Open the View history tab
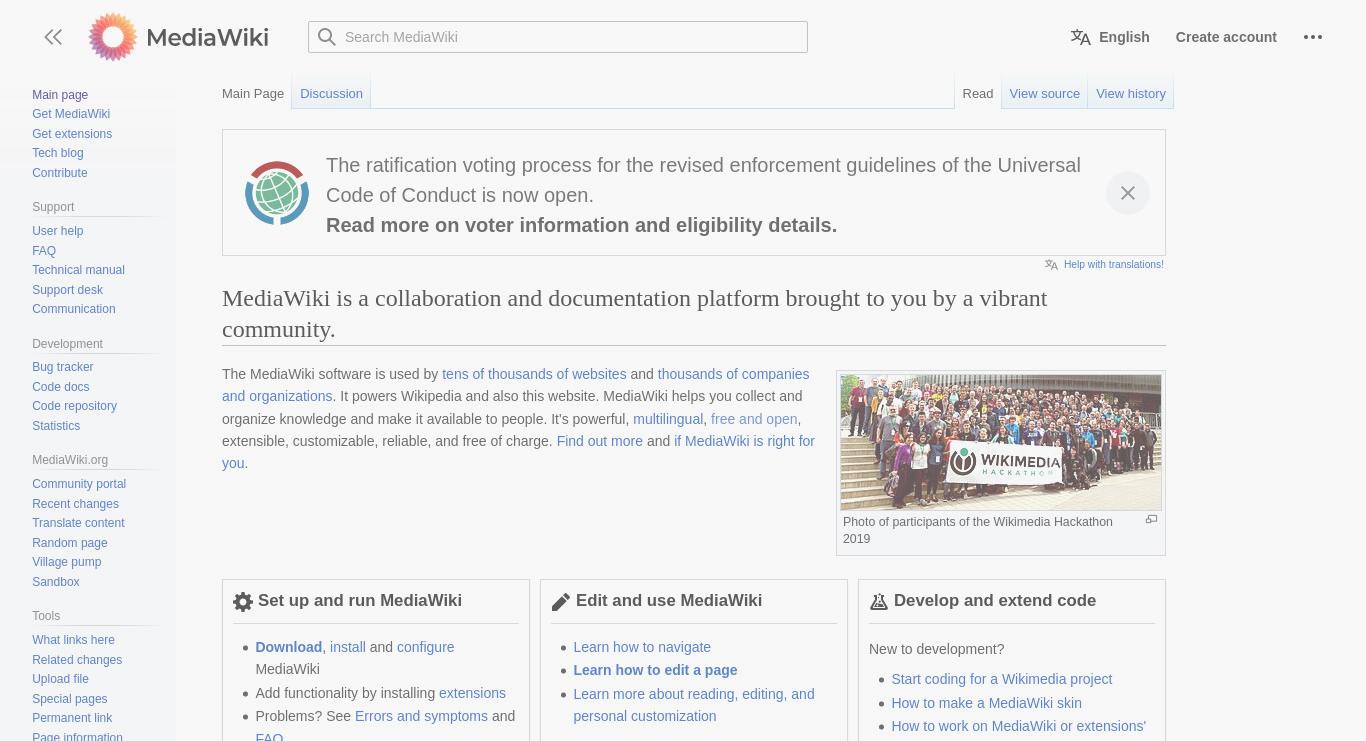This screenshot has width=1366, height=741. point(1131,93)
